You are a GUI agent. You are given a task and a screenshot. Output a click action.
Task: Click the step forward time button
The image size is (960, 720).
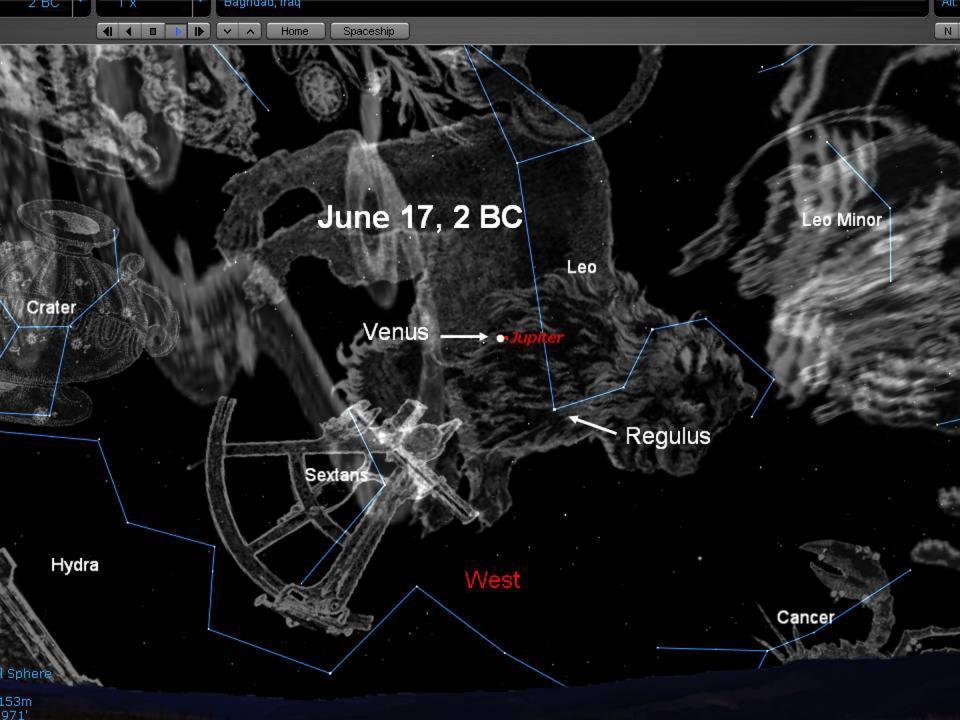pos(200,31)
